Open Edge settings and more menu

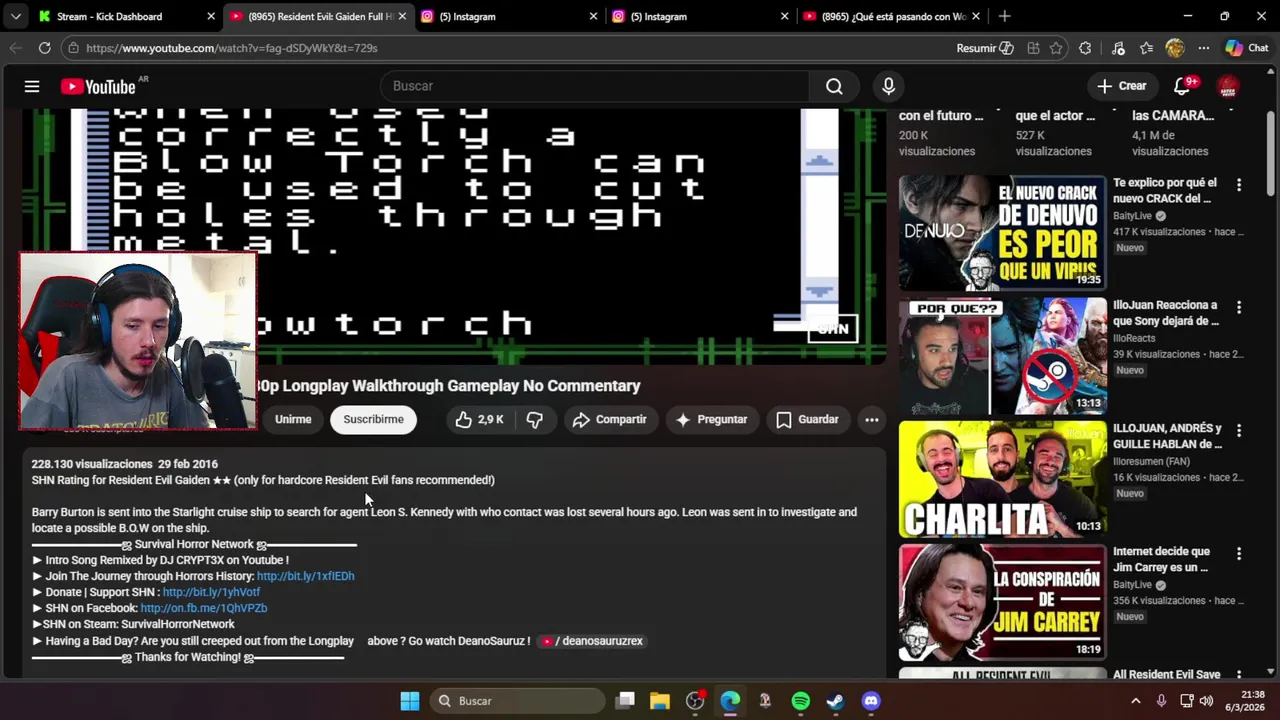(x=1203, y=48)
